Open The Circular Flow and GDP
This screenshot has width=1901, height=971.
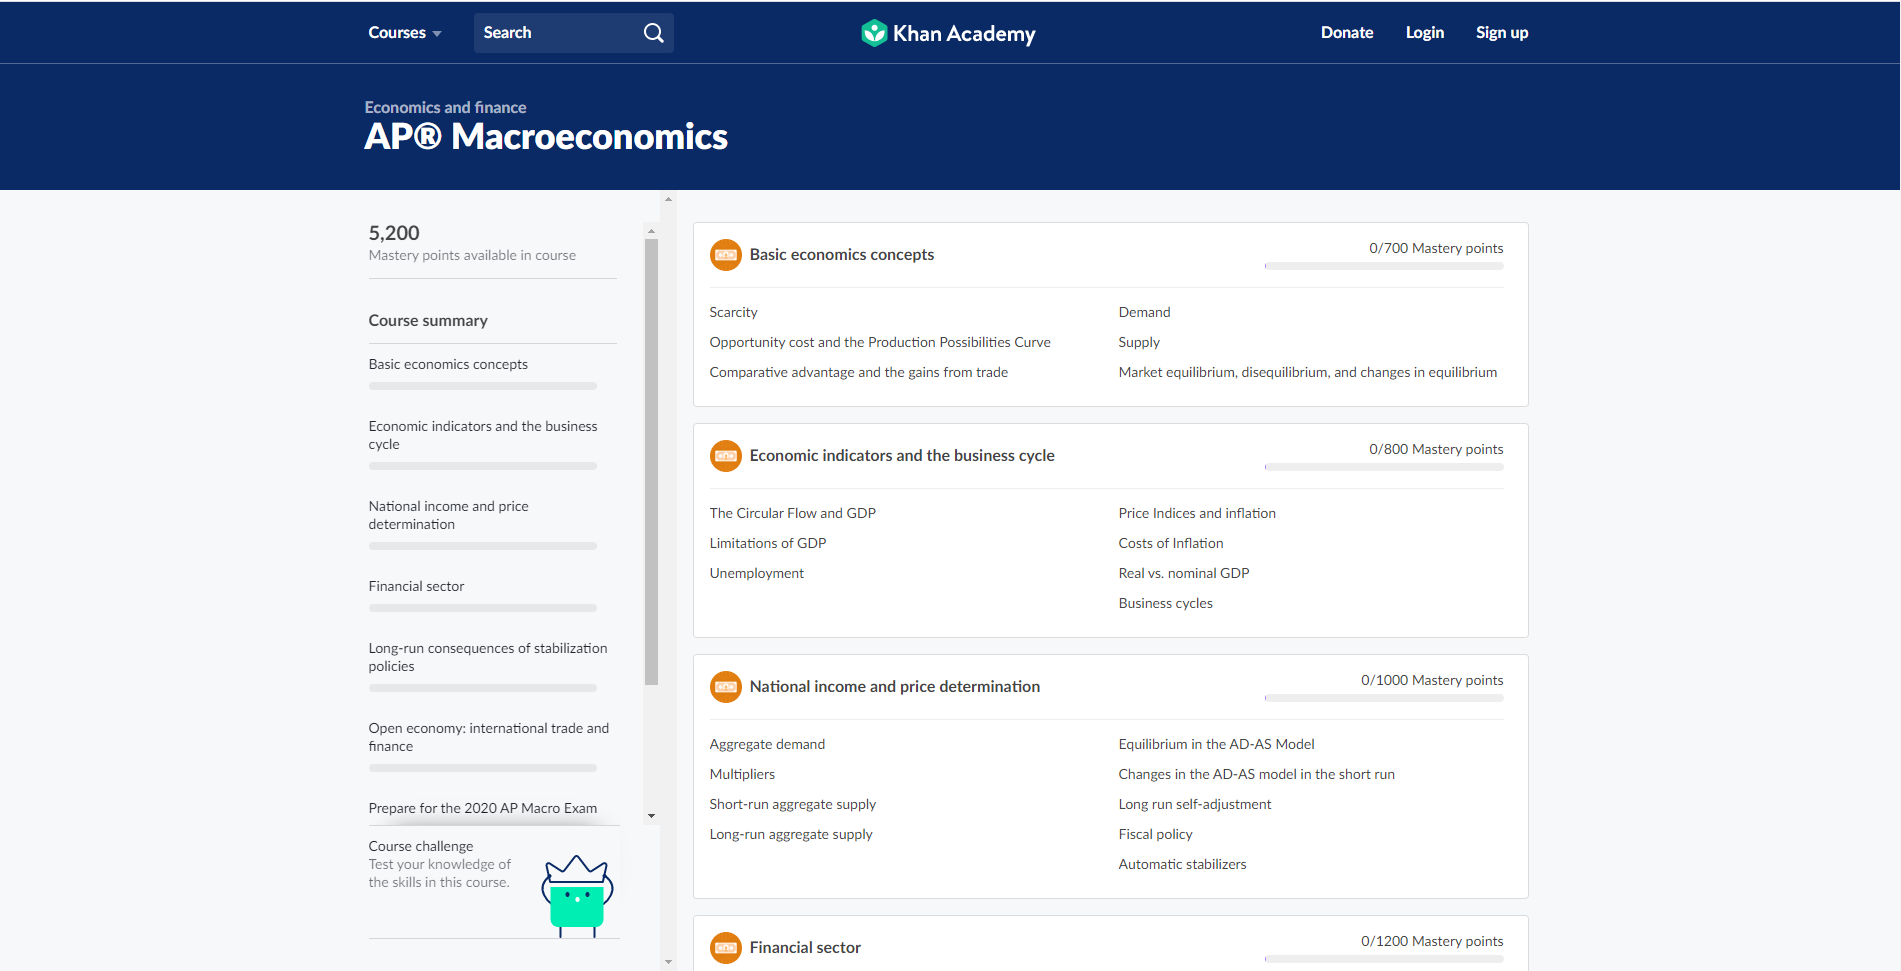pos(792,513)
